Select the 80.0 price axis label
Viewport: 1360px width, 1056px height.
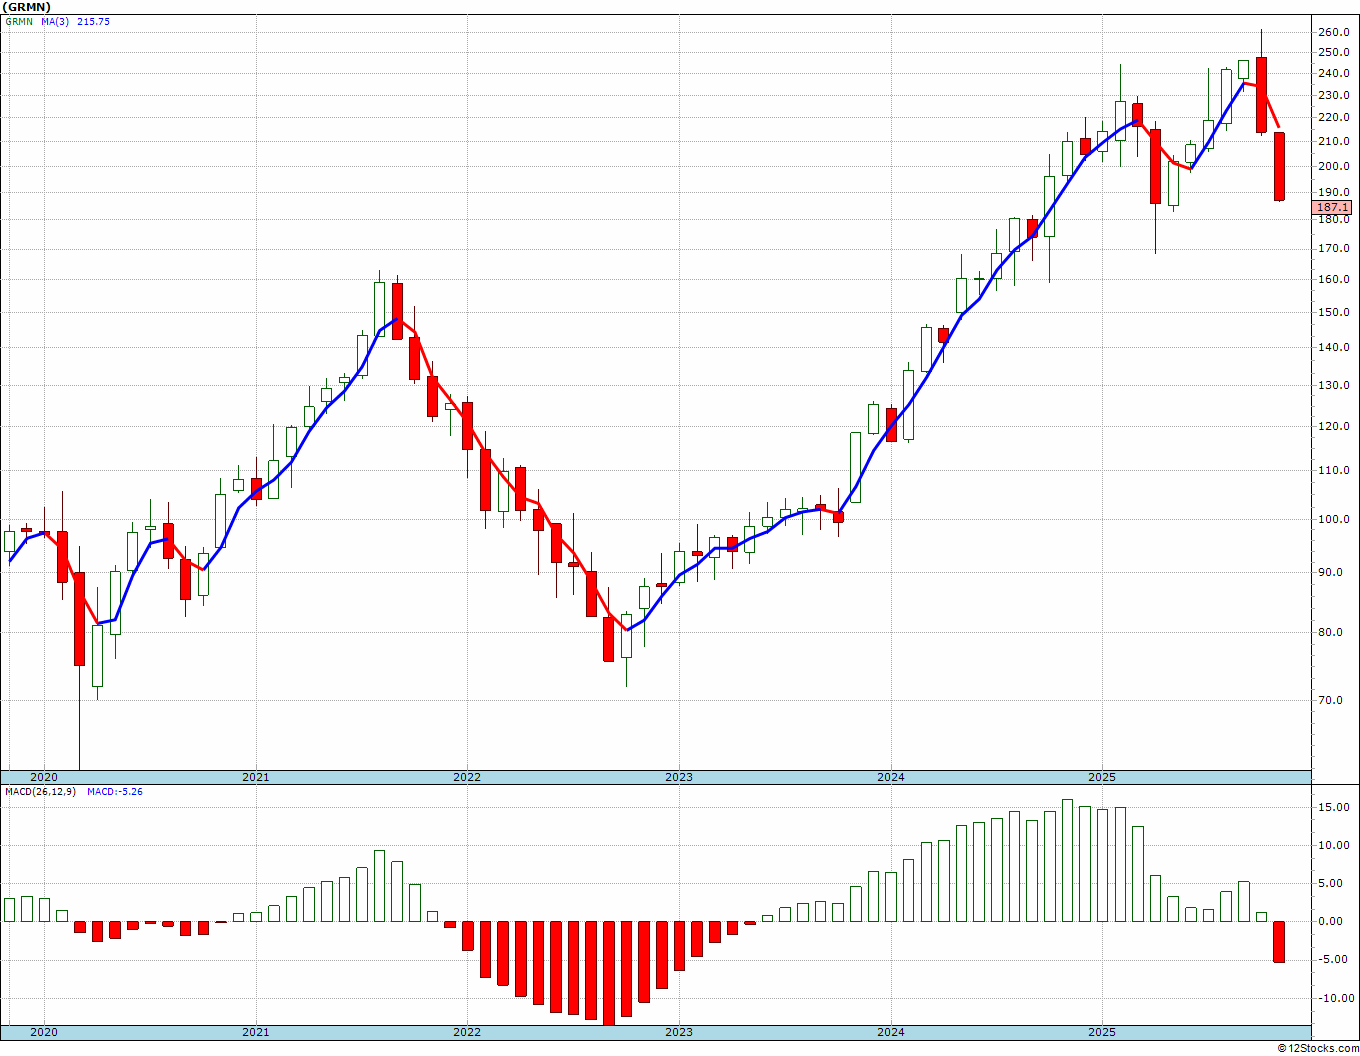coord(1331,632)
